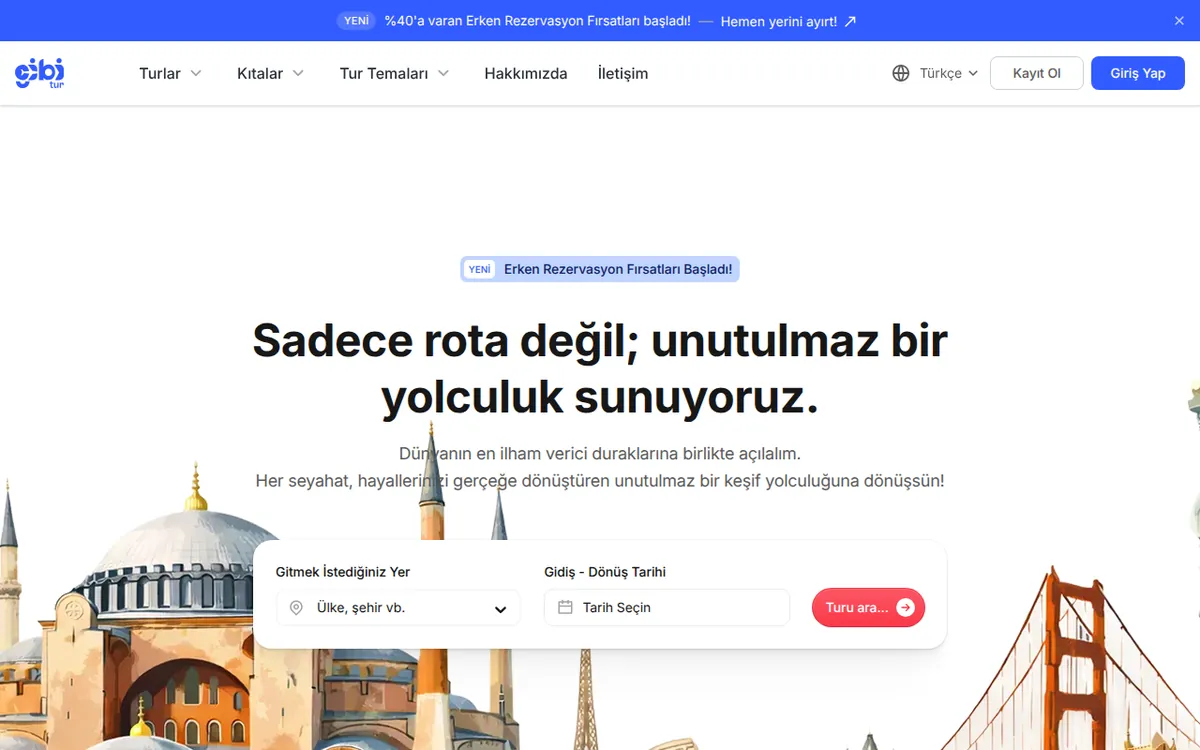This screenshot has height=750, width=1200.
Task: Click the 'Kayıt Ol' button
Action: coord(1037,73)
